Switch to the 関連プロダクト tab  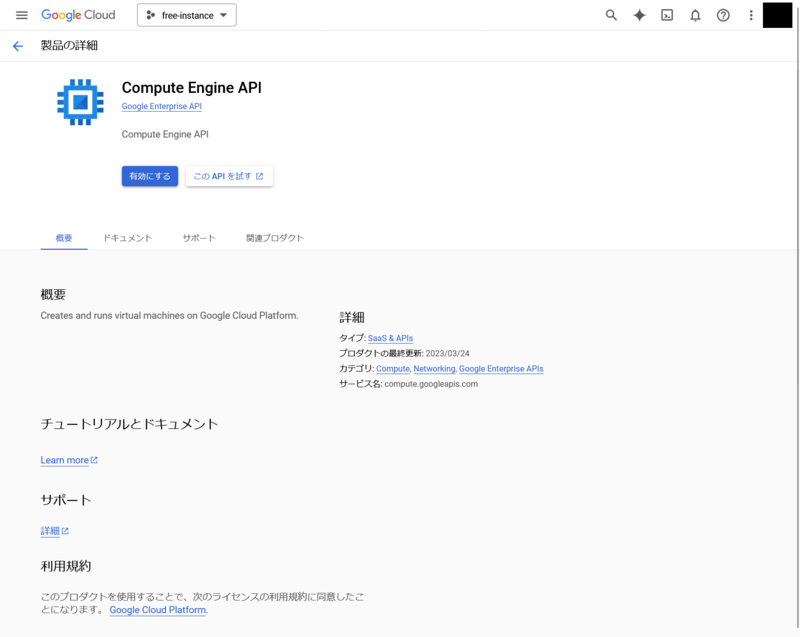274,238
